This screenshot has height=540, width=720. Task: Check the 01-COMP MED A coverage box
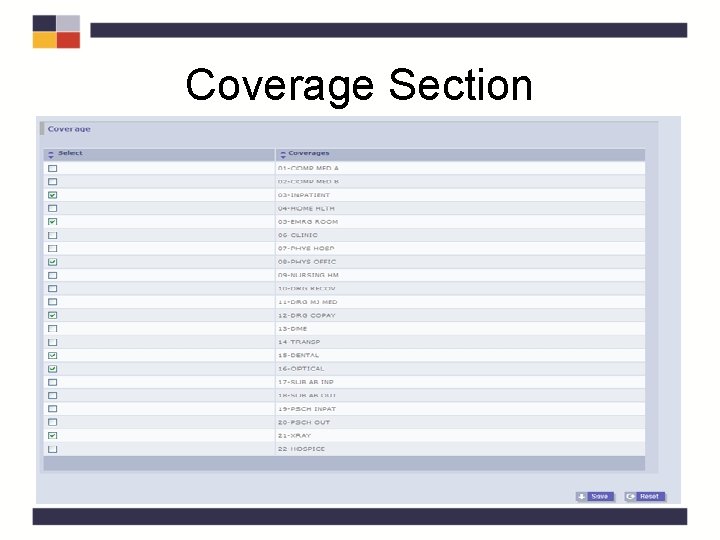click(x=53, y=169)
